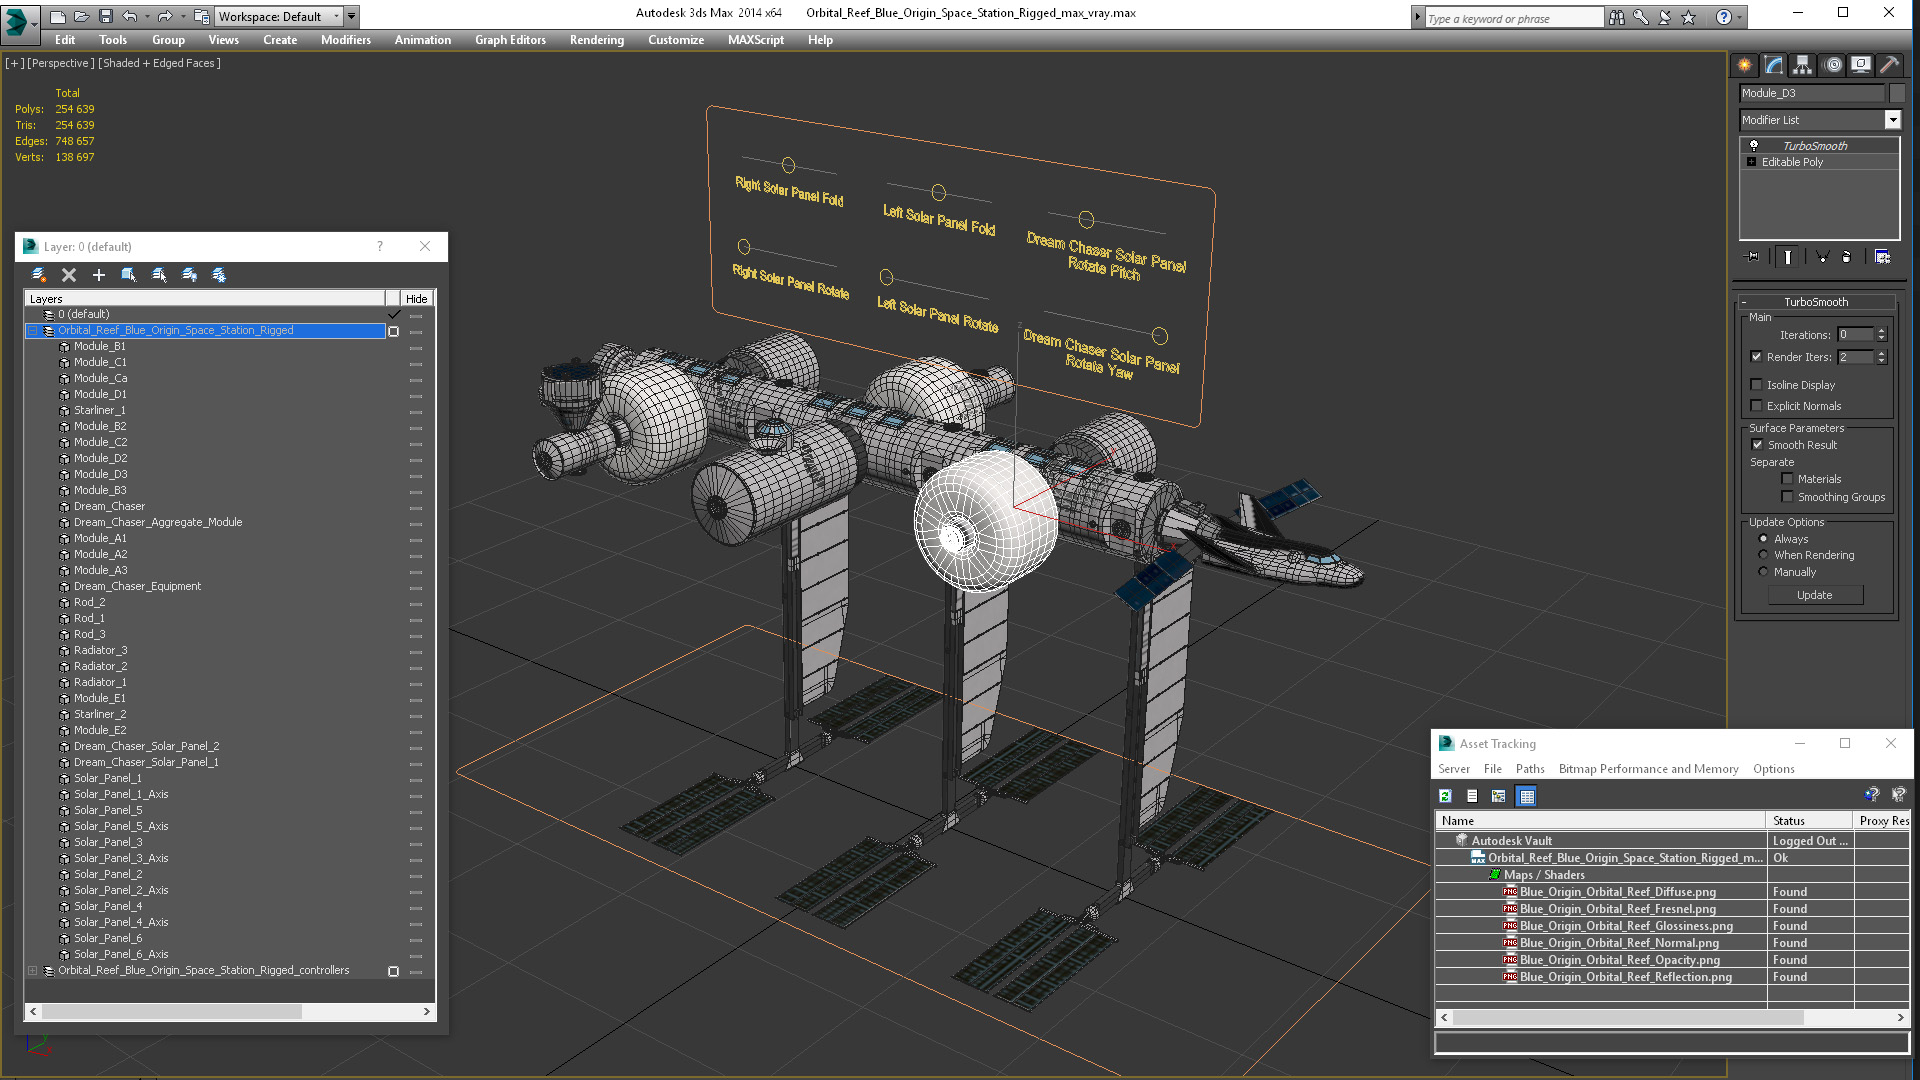Open the Rendering menu

[x=597, y=40]
